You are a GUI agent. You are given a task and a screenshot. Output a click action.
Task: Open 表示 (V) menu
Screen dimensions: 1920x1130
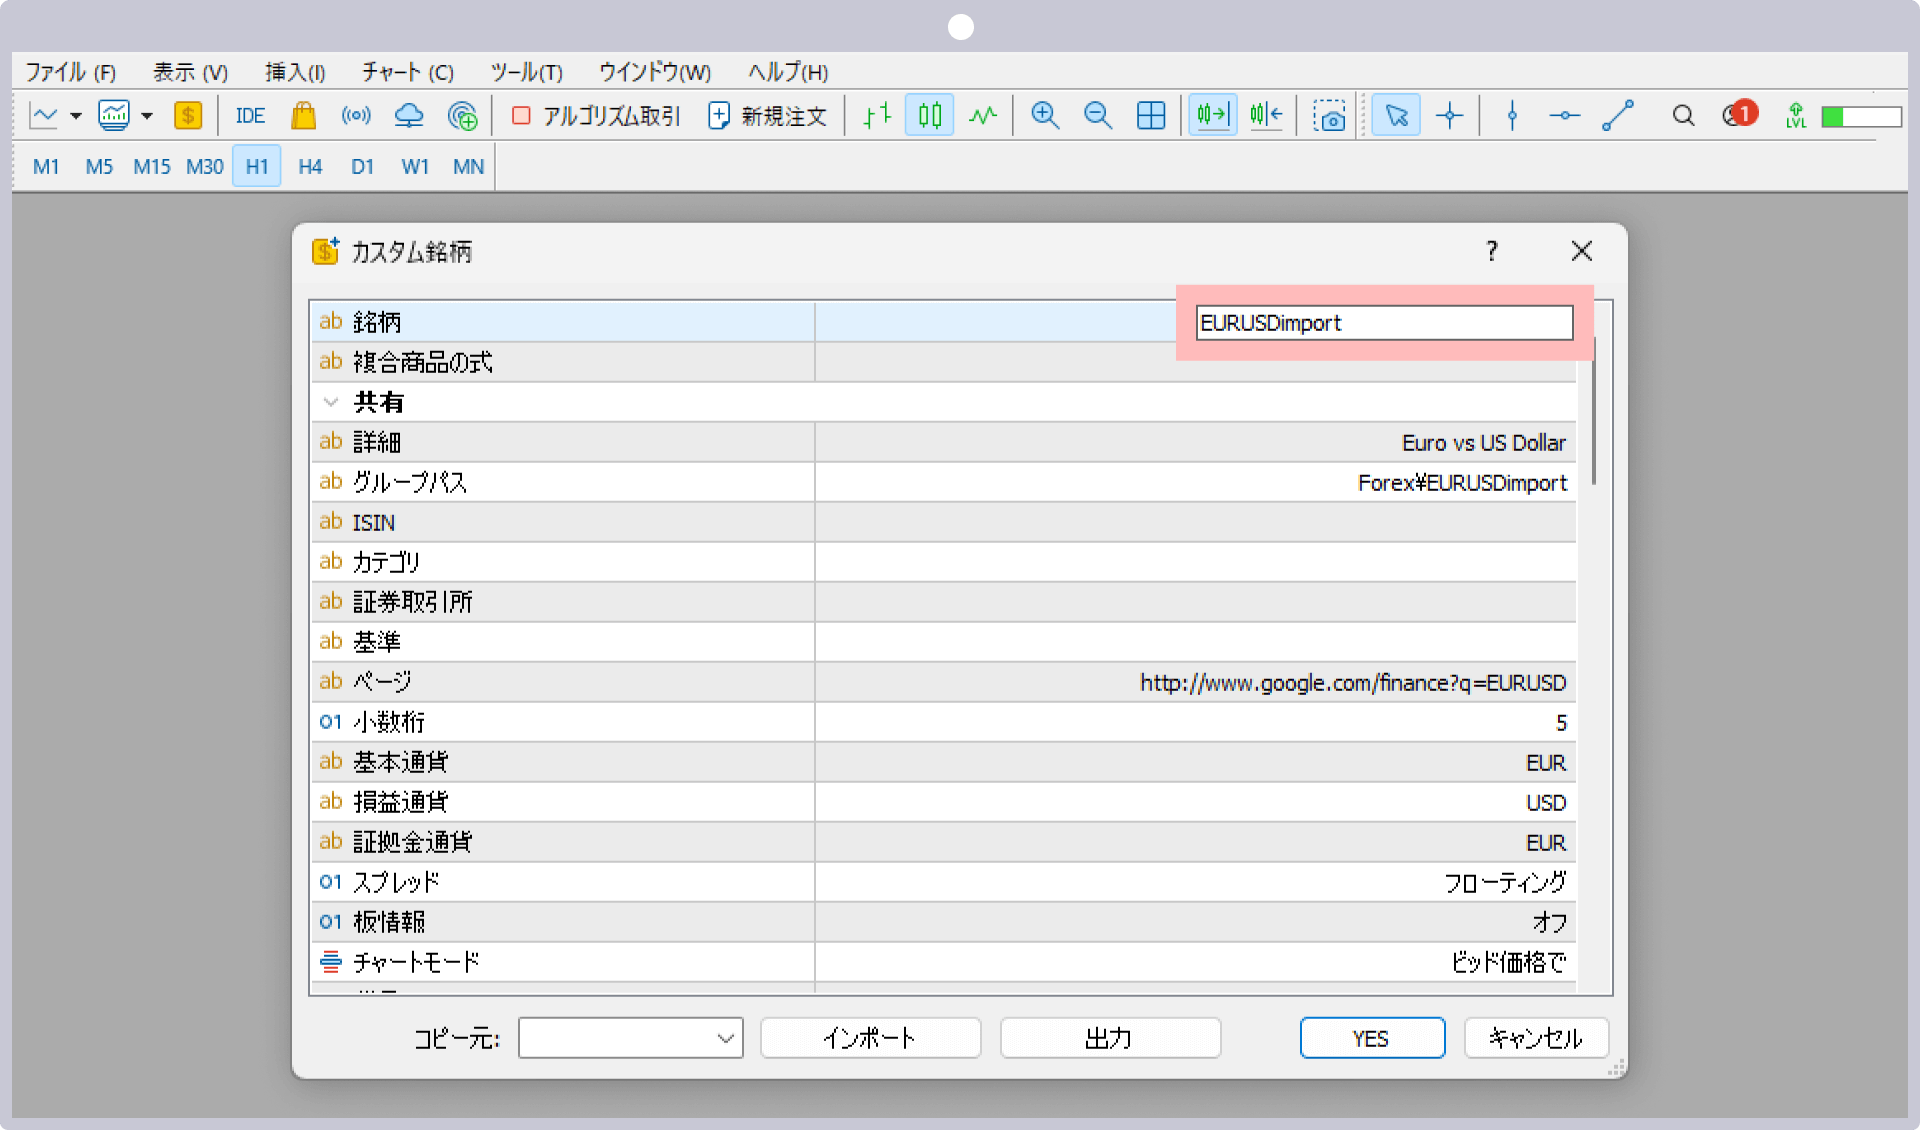[190, 72]
